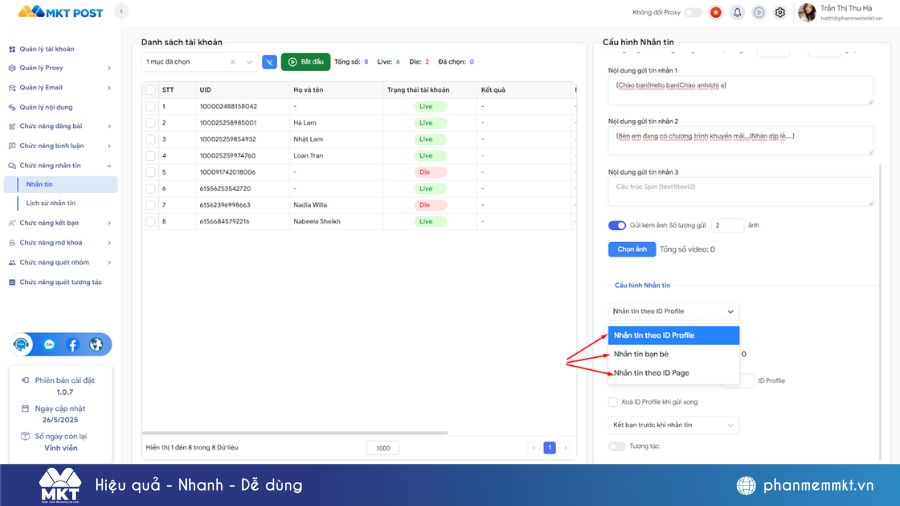Select Nhắn tin bạn bè option
This screenshot has width=900, height=506.
point(673,354)
